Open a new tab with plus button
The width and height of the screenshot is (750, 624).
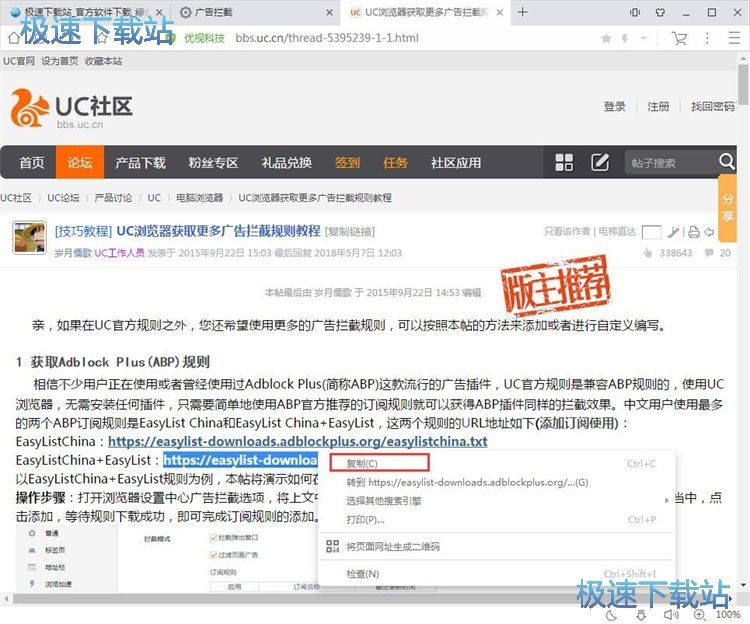[x=522, y=12]
